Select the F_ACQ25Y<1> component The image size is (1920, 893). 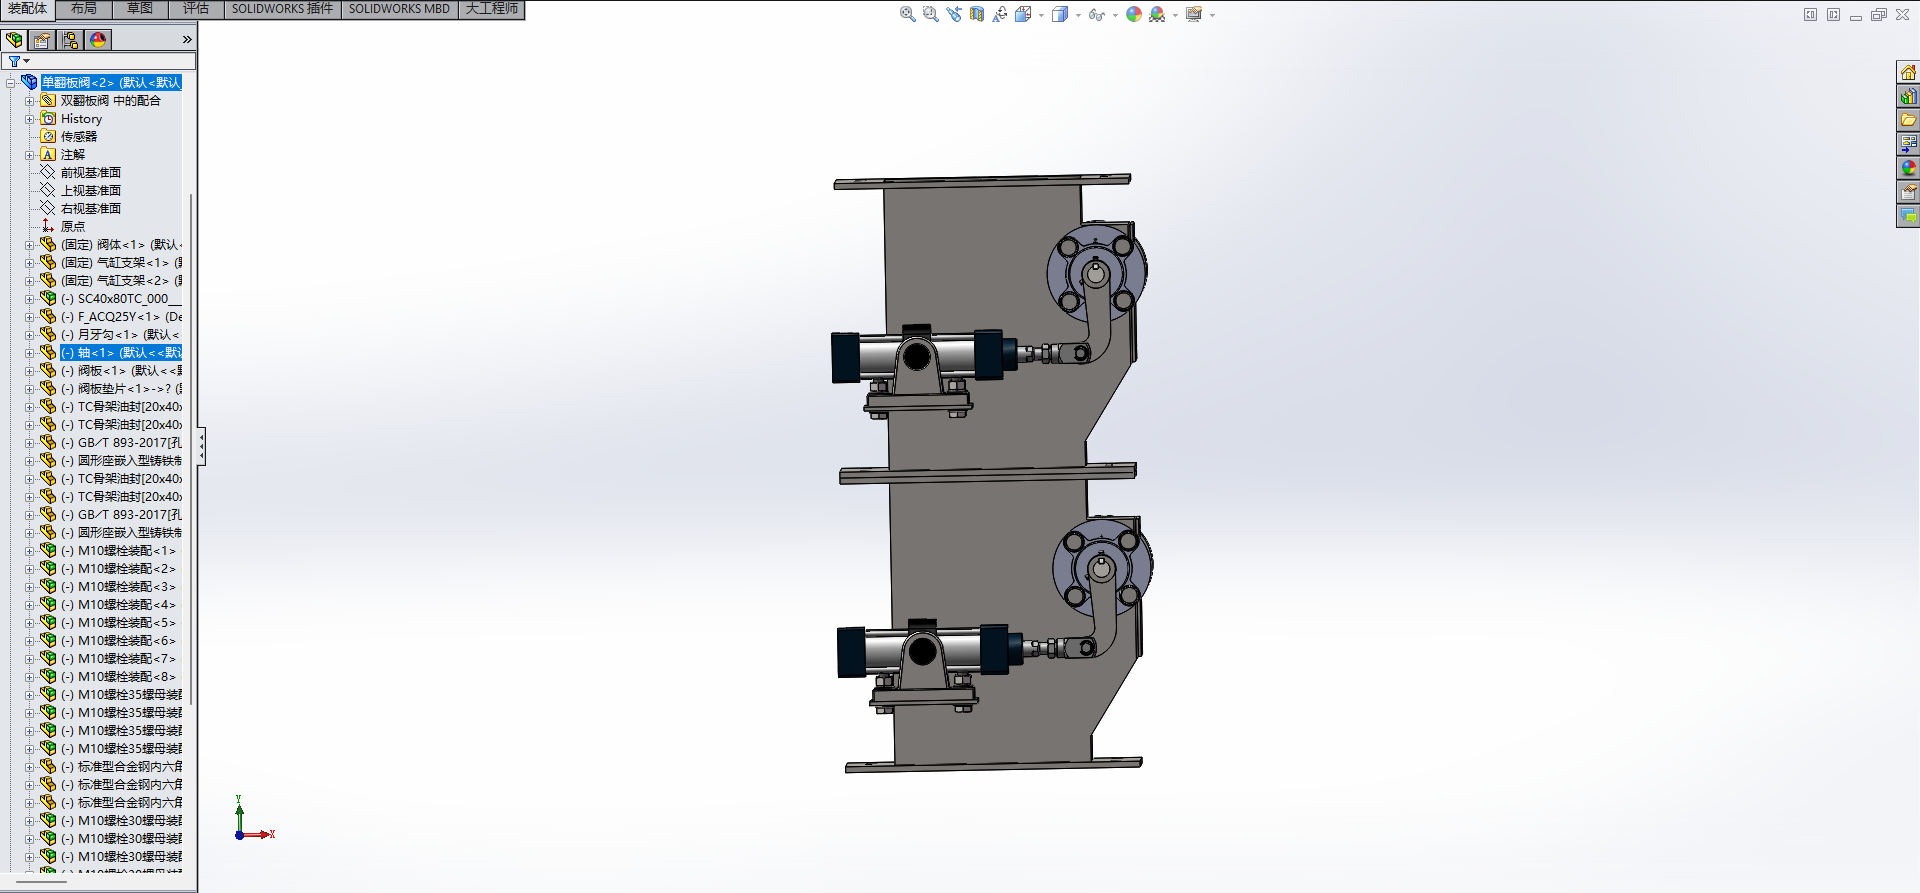pyautogui.click(x=121, y=317)
